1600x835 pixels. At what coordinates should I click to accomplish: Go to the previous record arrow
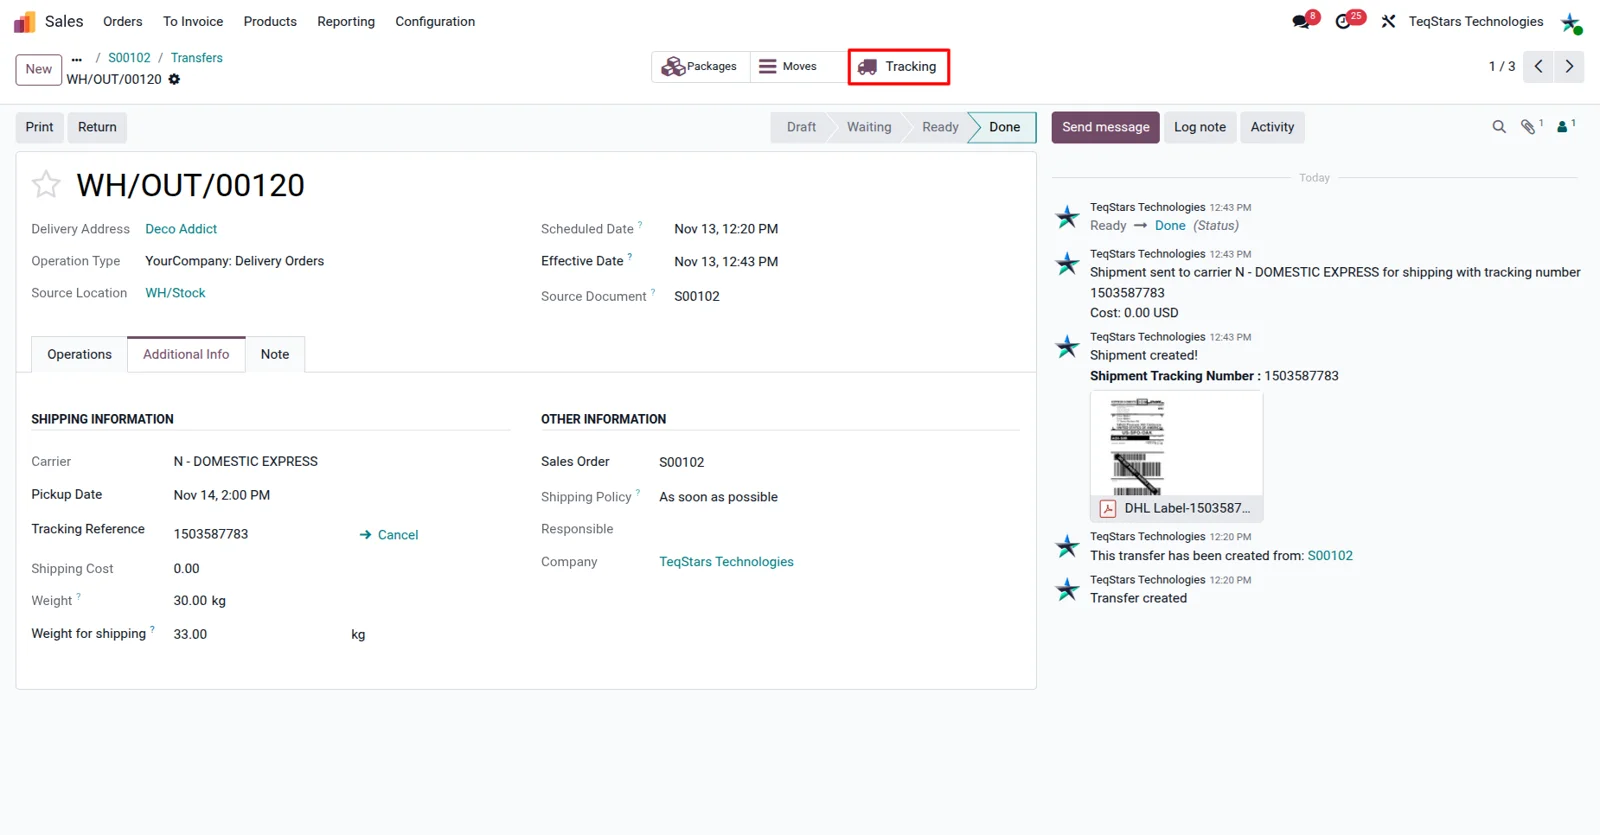click(1539, 66)
